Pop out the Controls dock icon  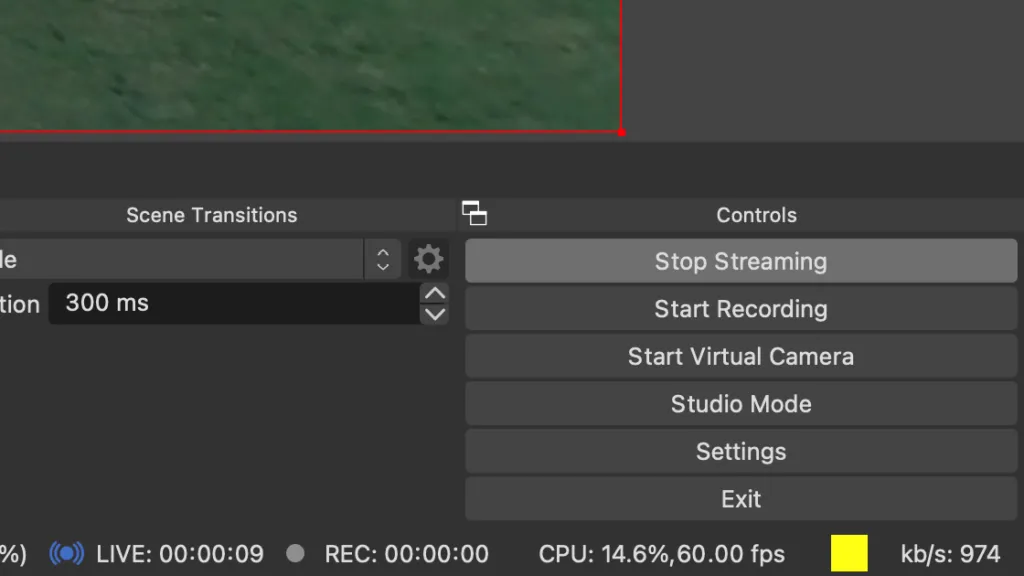tap(475, 214)
